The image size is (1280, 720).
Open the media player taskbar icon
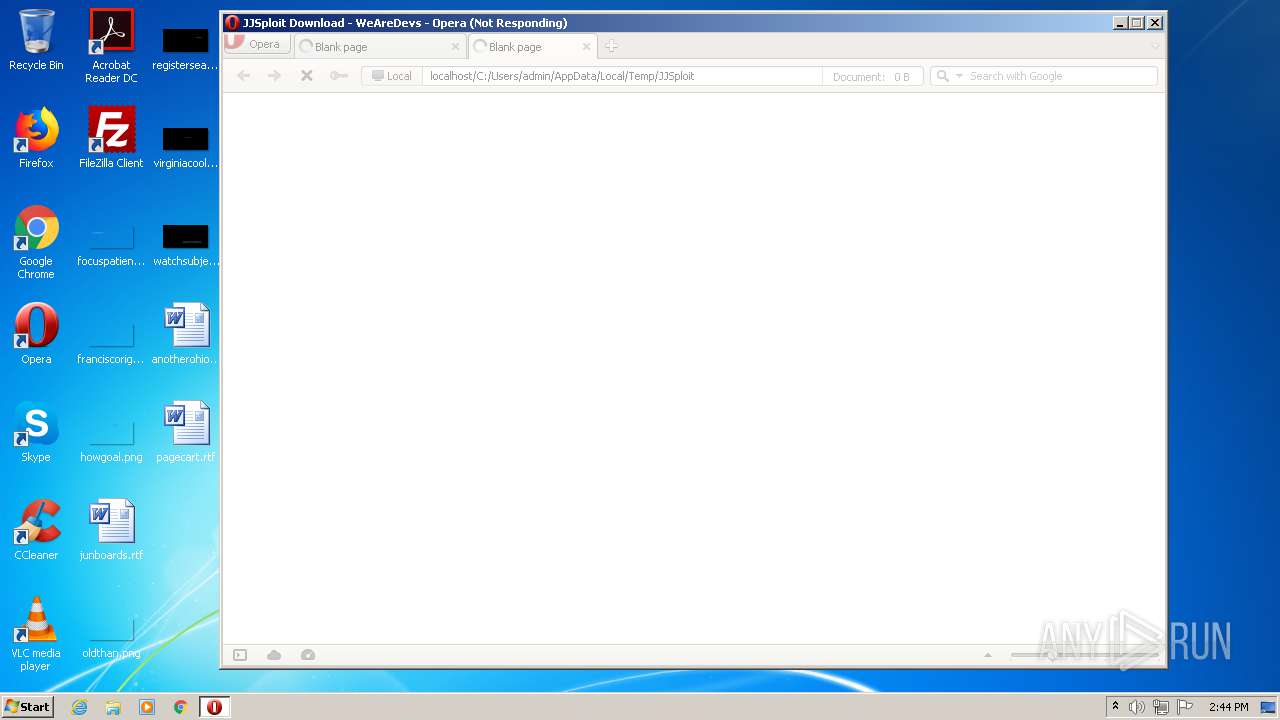point(147,707)
